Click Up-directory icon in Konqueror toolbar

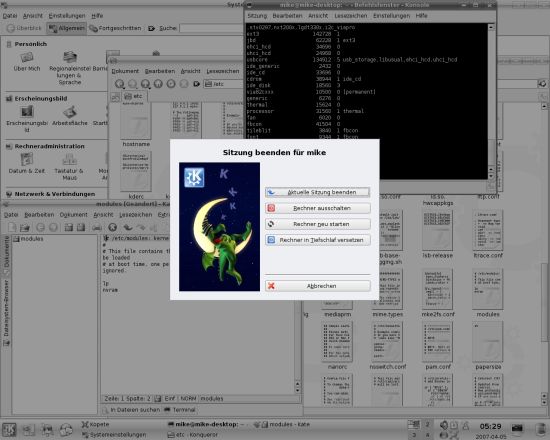[x=145, y=84]
